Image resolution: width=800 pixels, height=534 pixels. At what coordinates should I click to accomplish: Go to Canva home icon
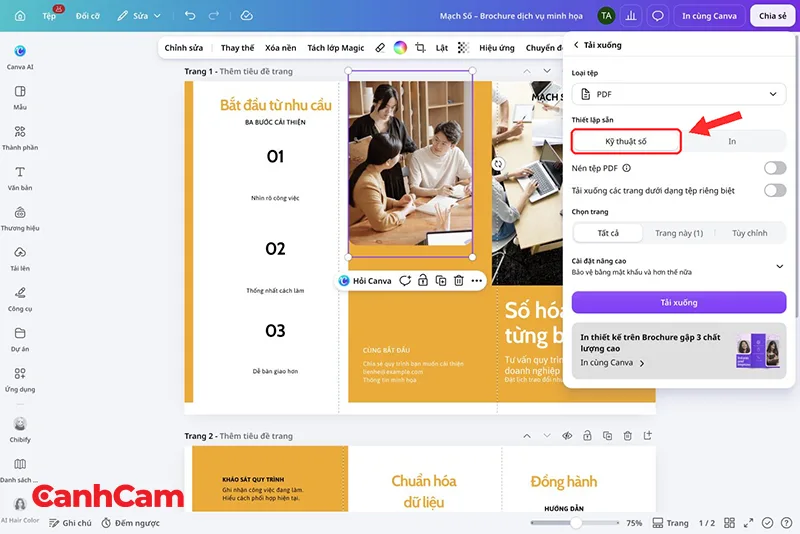(20, 16)
